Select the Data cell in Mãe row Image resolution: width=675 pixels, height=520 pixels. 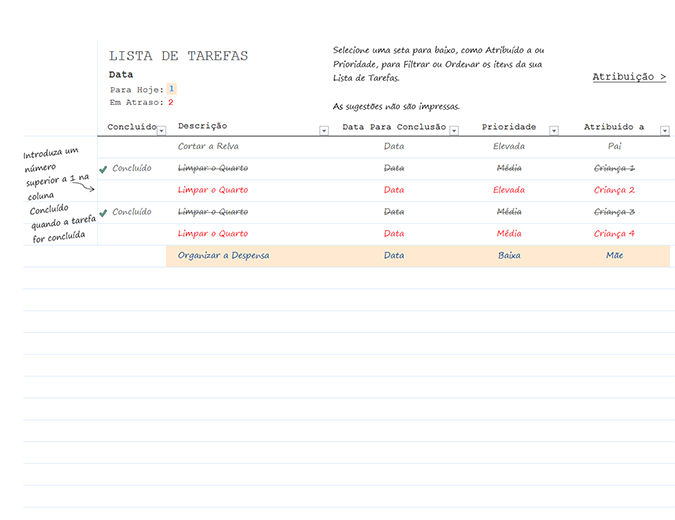[394, 255]
